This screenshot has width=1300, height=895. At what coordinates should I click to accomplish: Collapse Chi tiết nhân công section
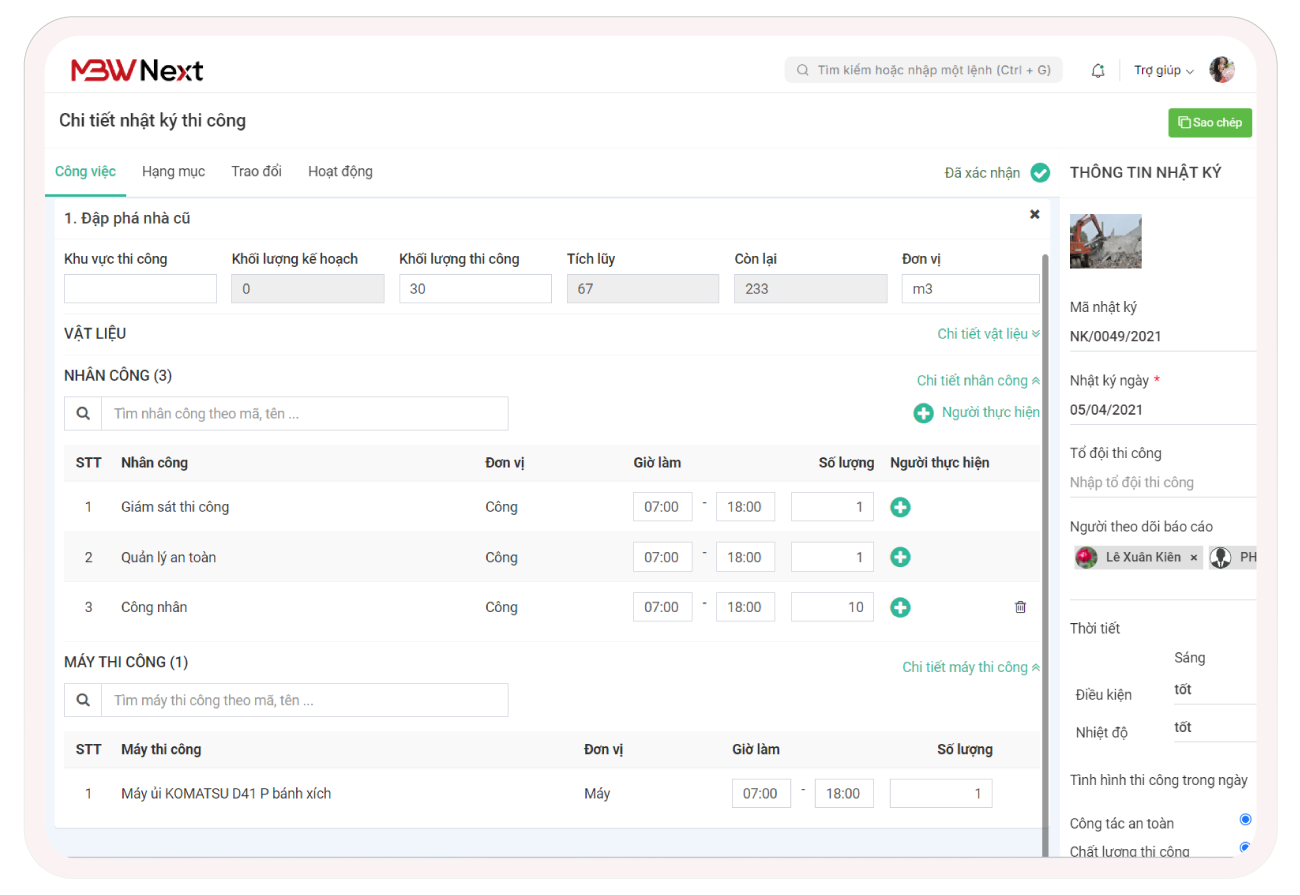(x=978, y=381)
